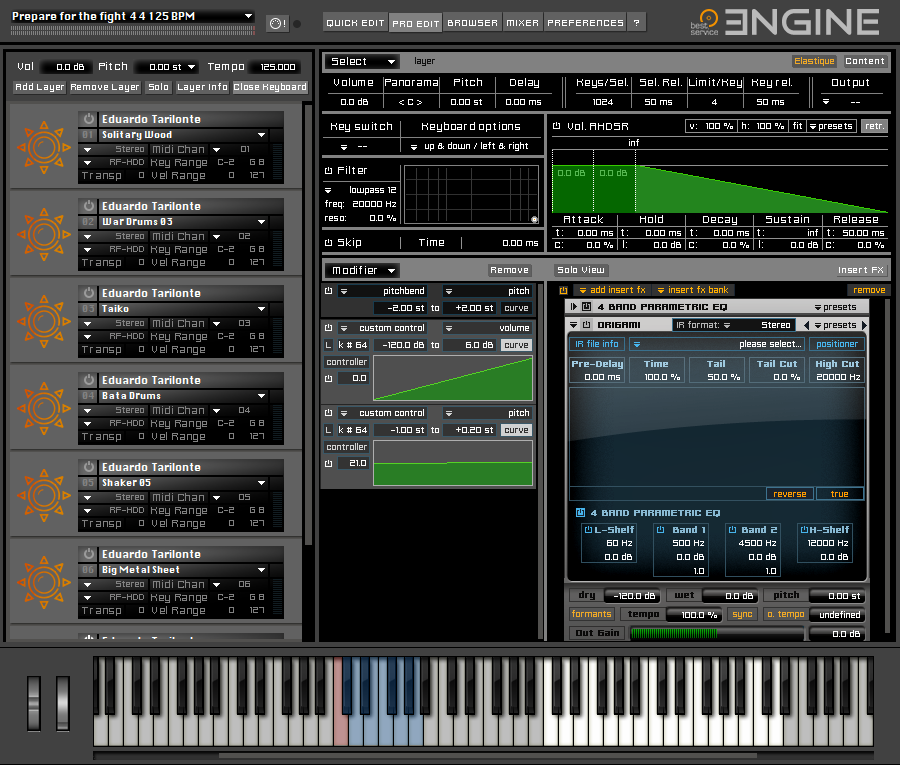Open the Pitch value dropdown arrow
Screen dimensions: 900x765
coord(192,67)
